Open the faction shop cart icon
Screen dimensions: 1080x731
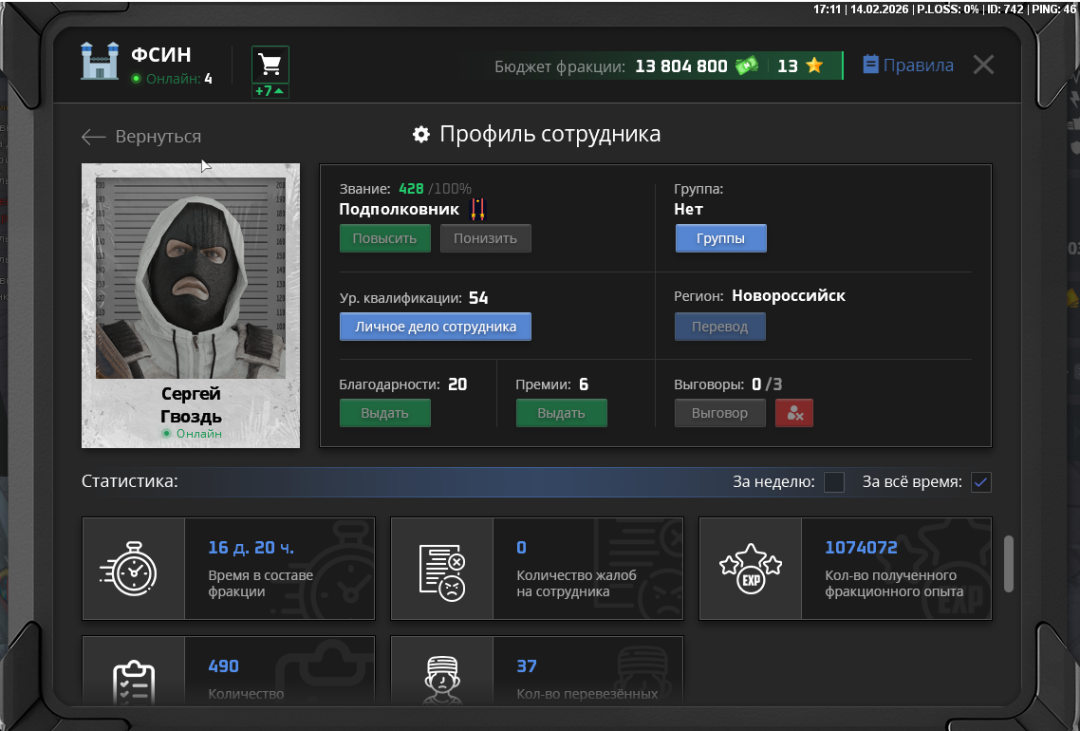coord(270,65)
